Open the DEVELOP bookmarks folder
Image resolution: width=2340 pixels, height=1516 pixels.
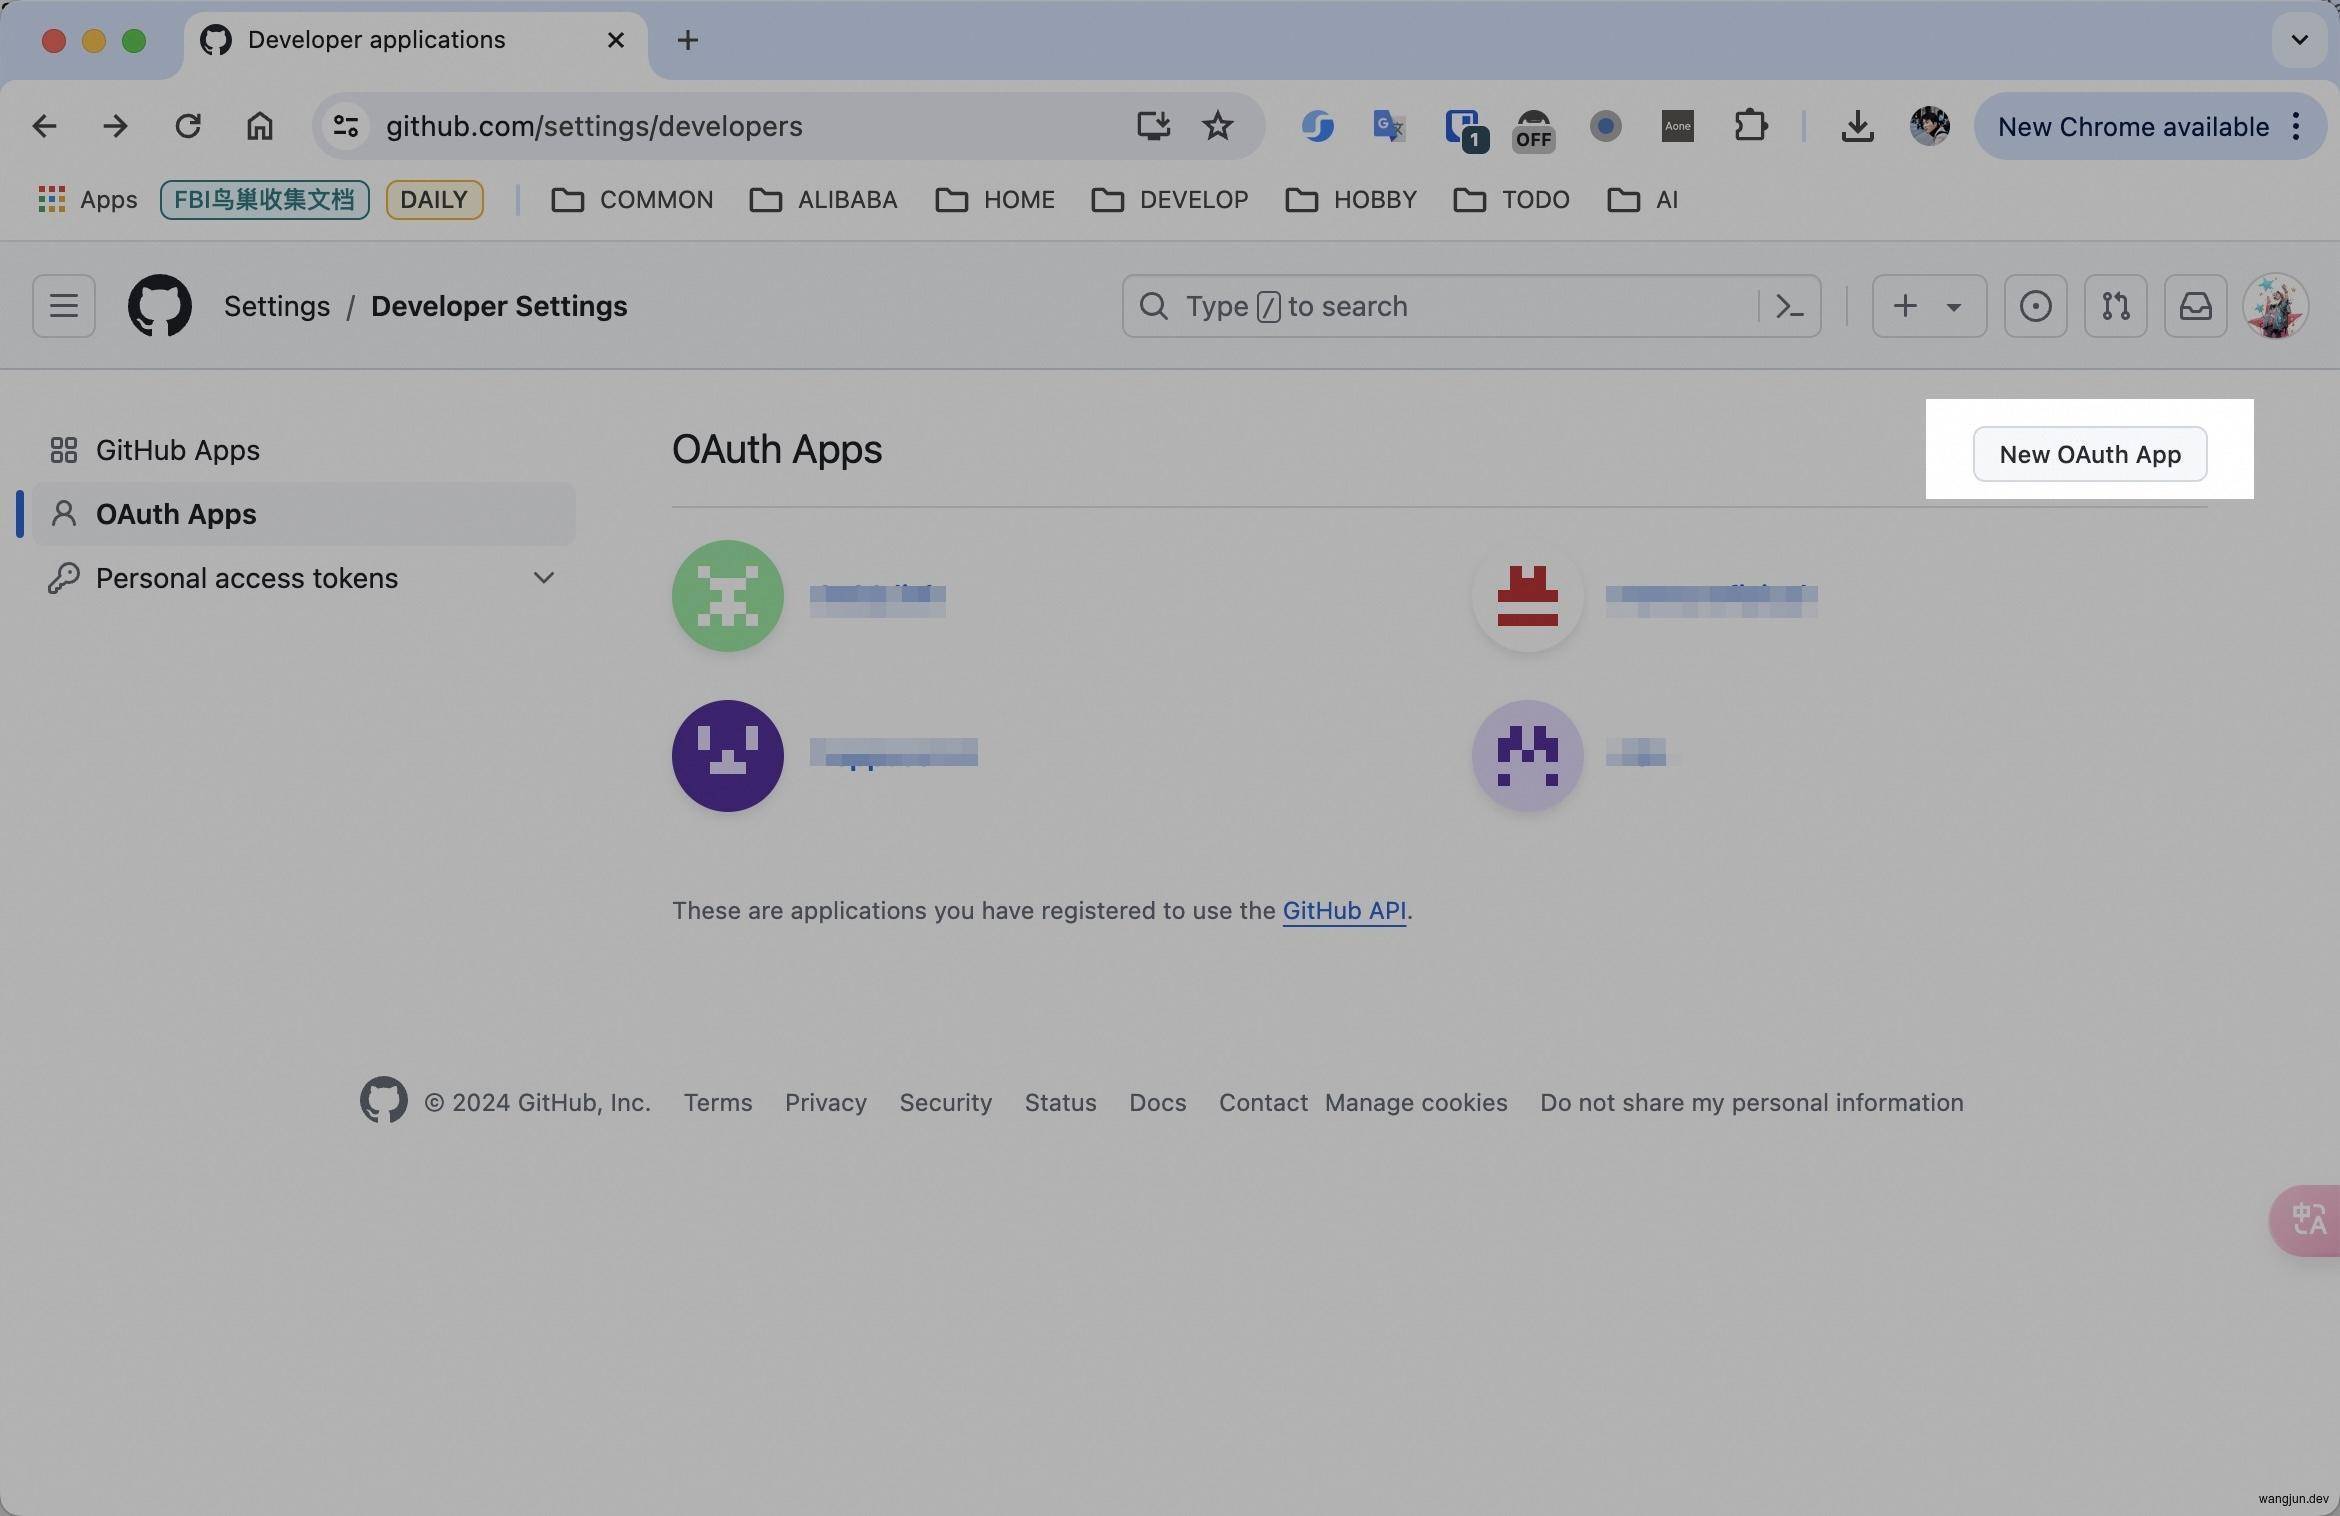1170,200
